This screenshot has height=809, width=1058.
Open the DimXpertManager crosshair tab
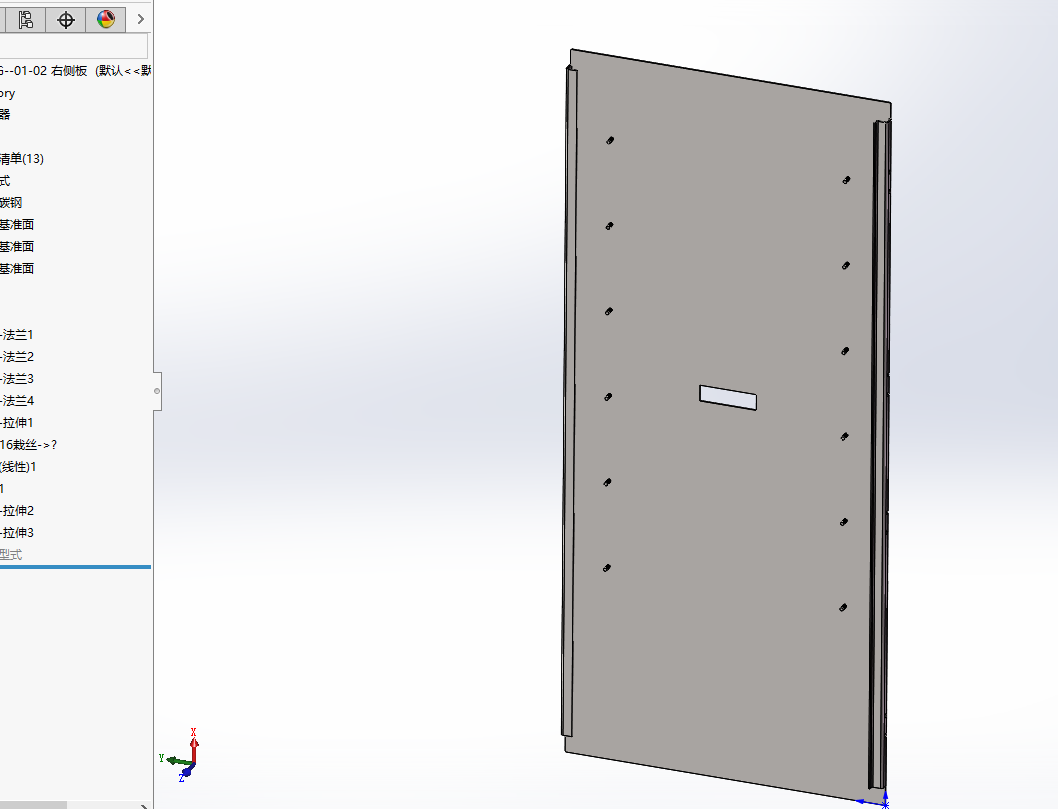click(65, 20)
